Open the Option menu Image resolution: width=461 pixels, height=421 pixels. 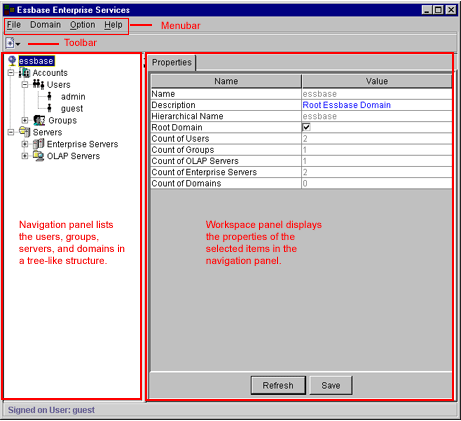coord(82,25)
